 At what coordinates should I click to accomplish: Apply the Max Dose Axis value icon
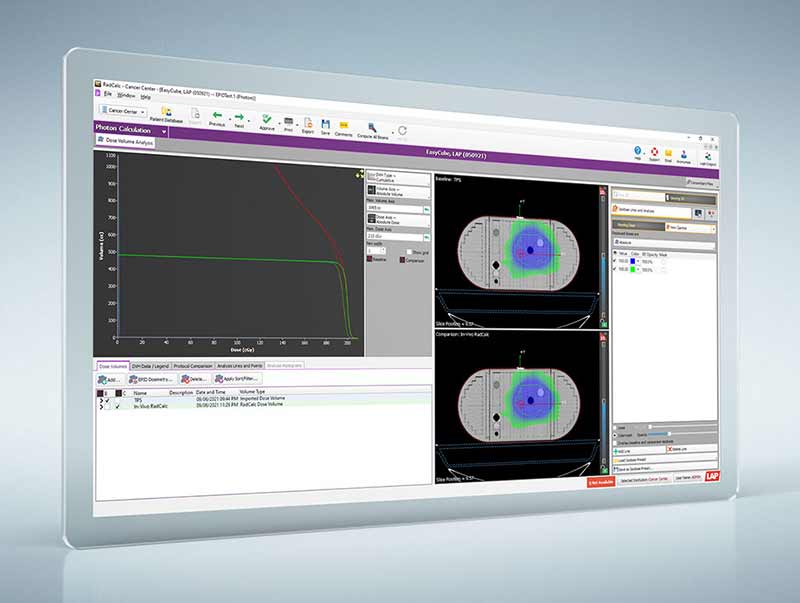427,237
